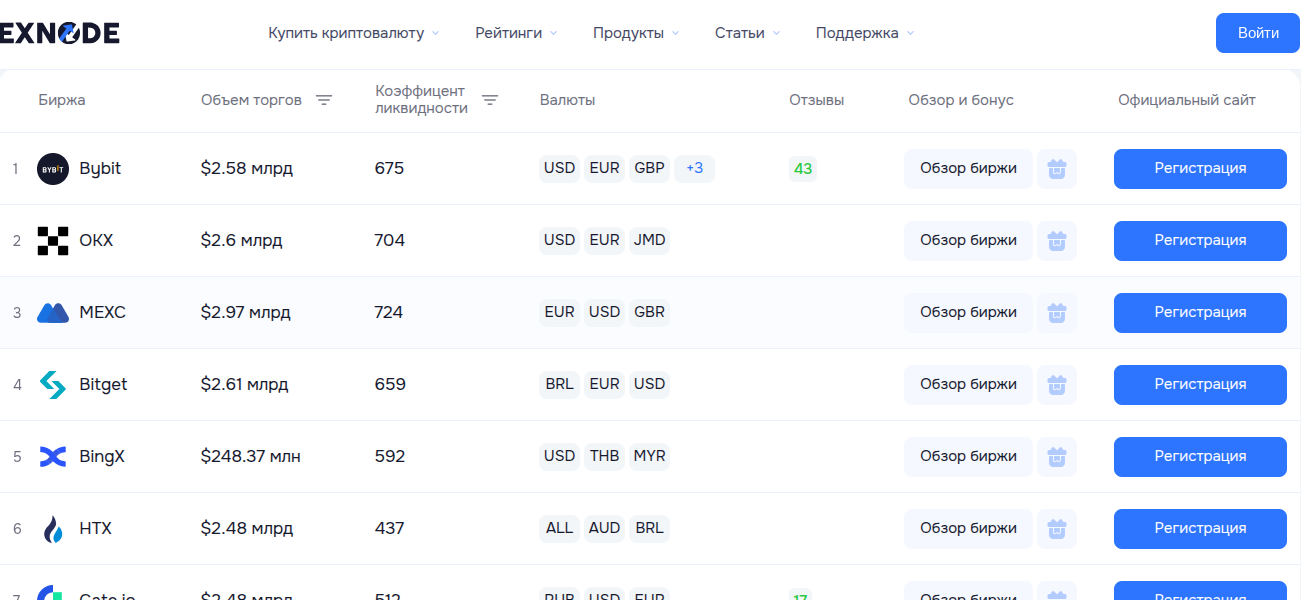Open Bitget bonus gift icon
This screenshot has height=600, width=1301.
tap(1057, 385)
